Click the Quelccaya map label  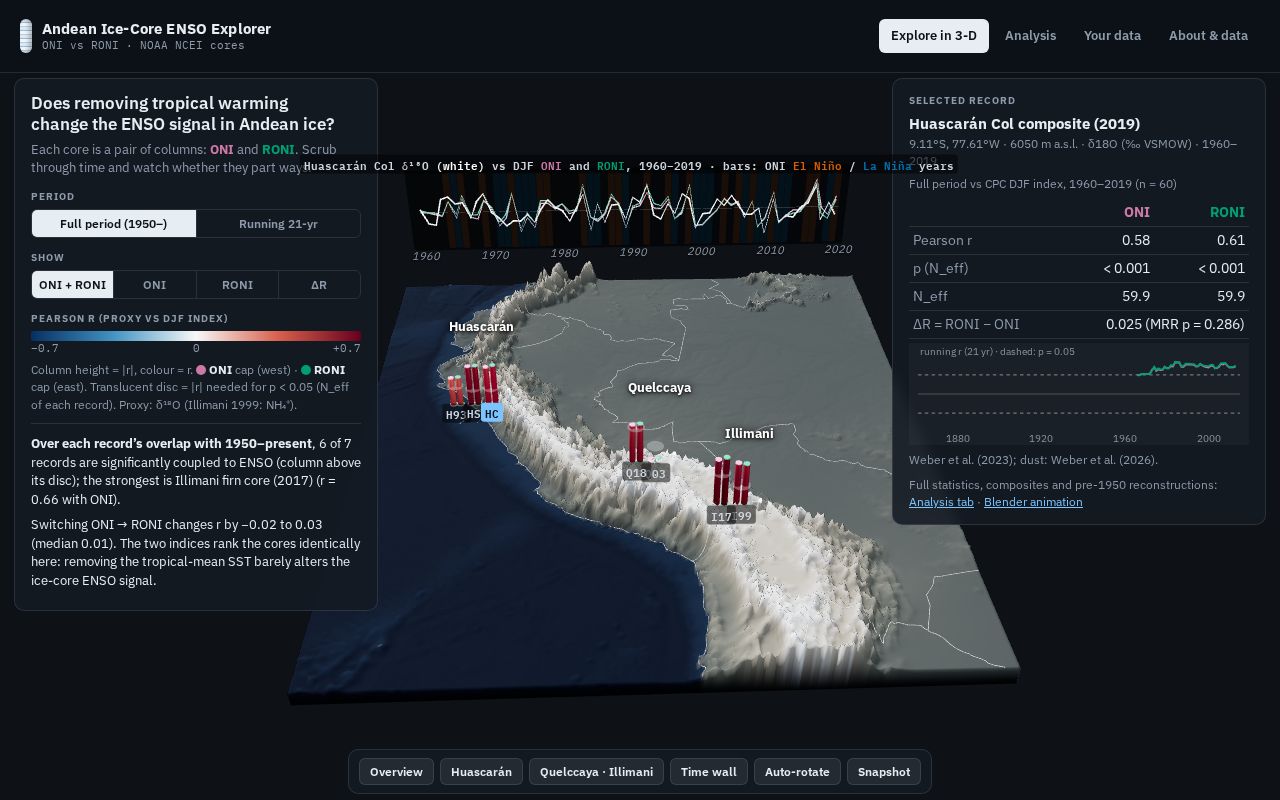[x=659, y=388]
